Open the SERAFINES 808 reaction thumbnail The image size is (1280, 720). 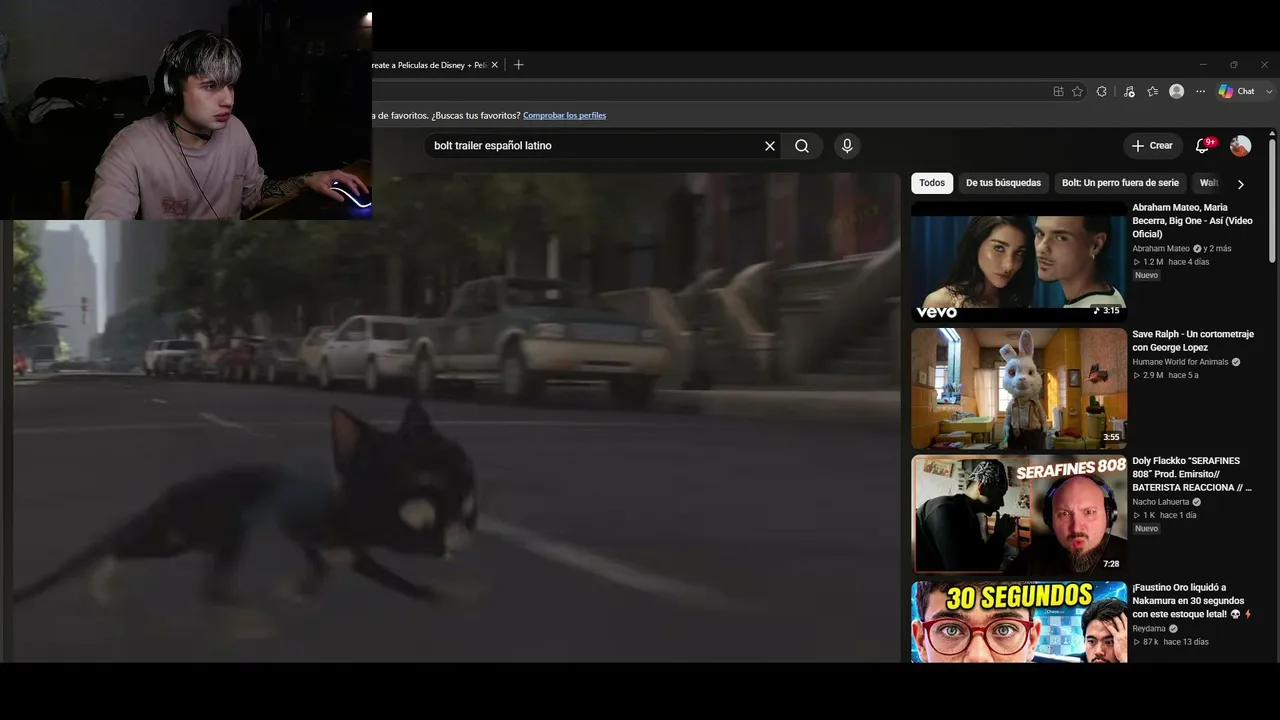(1018, 515)
